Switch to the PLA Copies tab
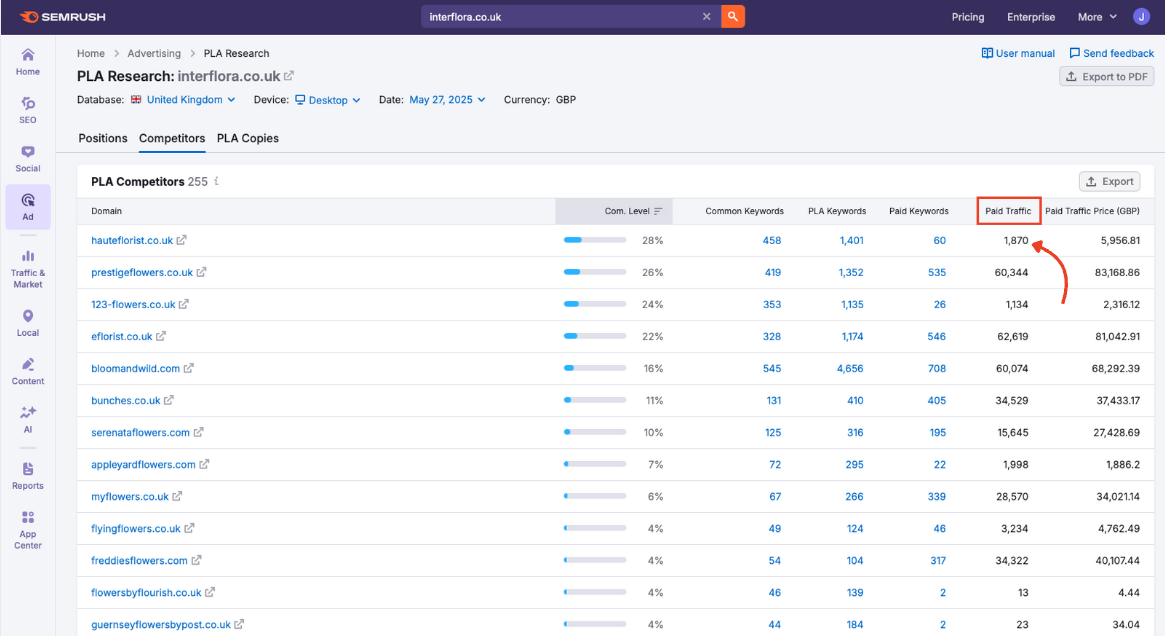 click(x=248, y=138)
